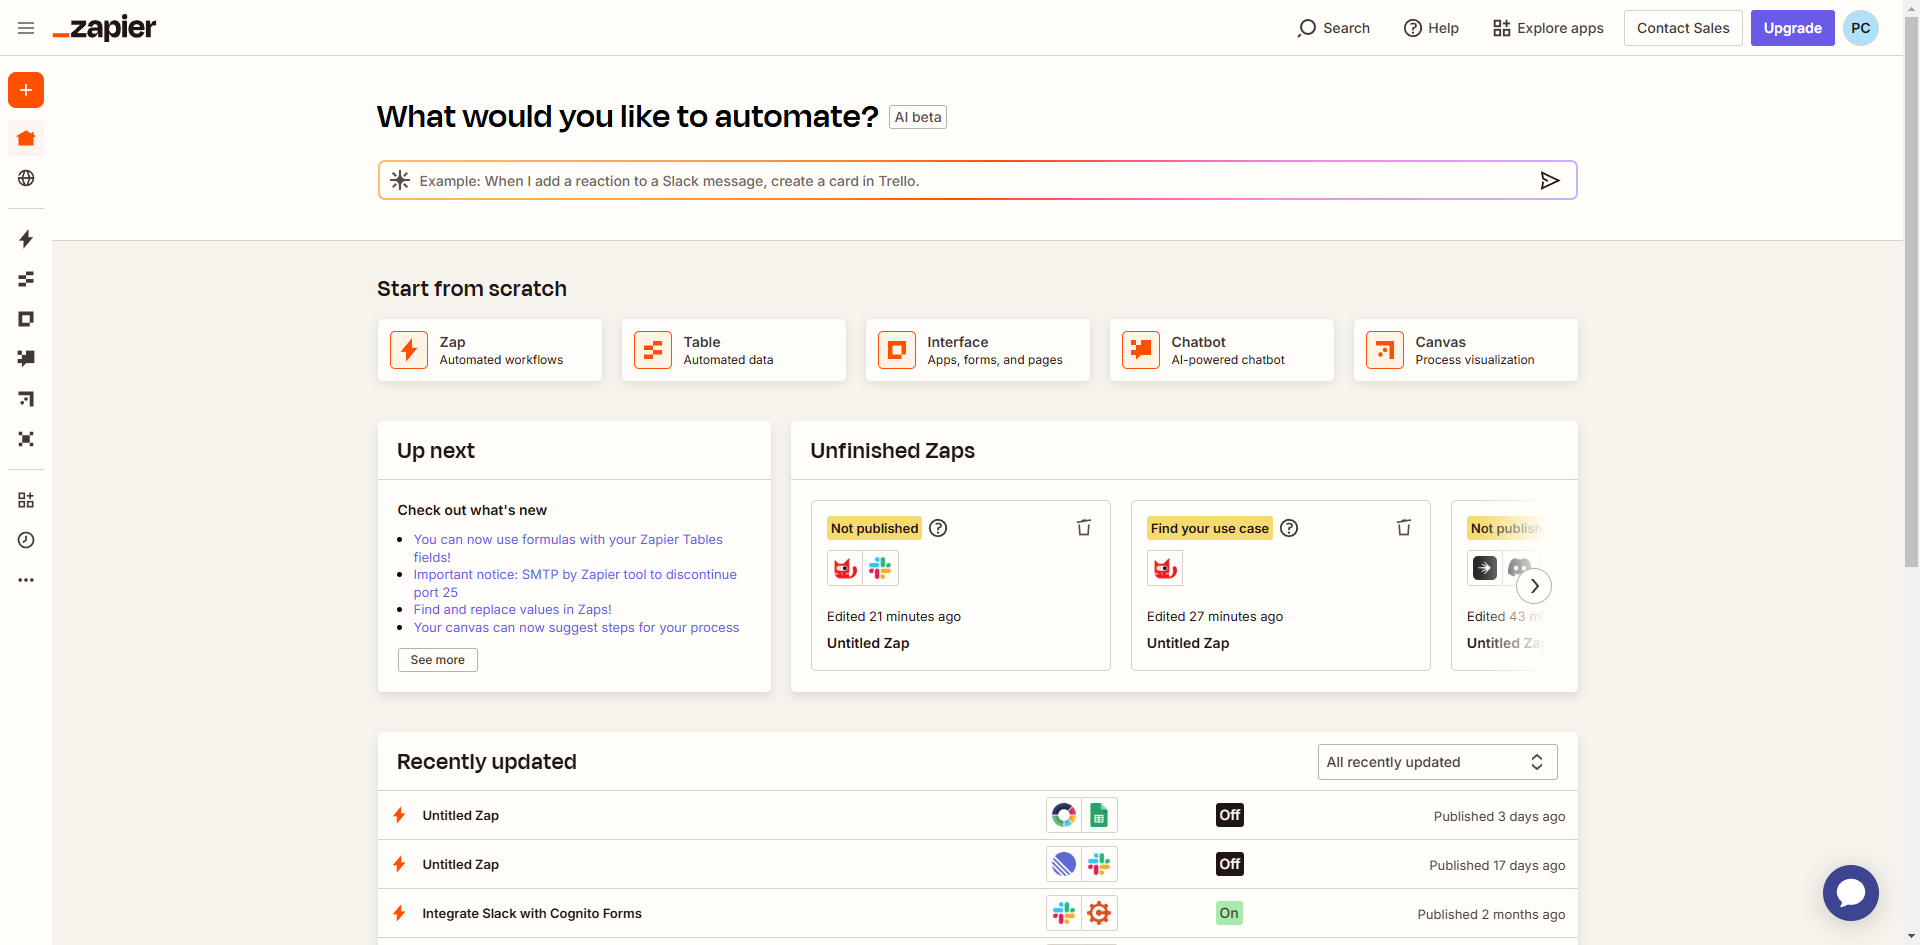Open Zap history clock icon in sidebar
Image resolution: width=1920 pixels, height=945 pixels.
pos(26,540)
